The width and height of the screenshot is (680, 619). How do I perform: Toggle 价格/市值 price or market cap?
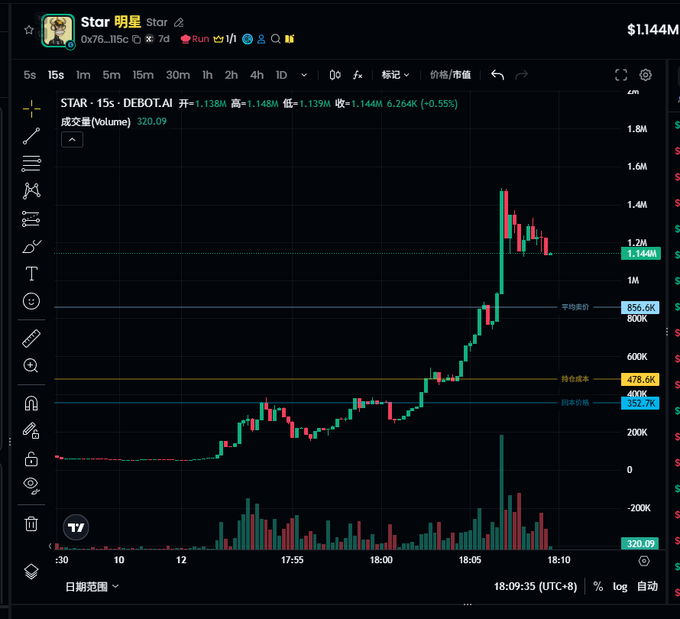pyautogui.click(x=450, y=75)
